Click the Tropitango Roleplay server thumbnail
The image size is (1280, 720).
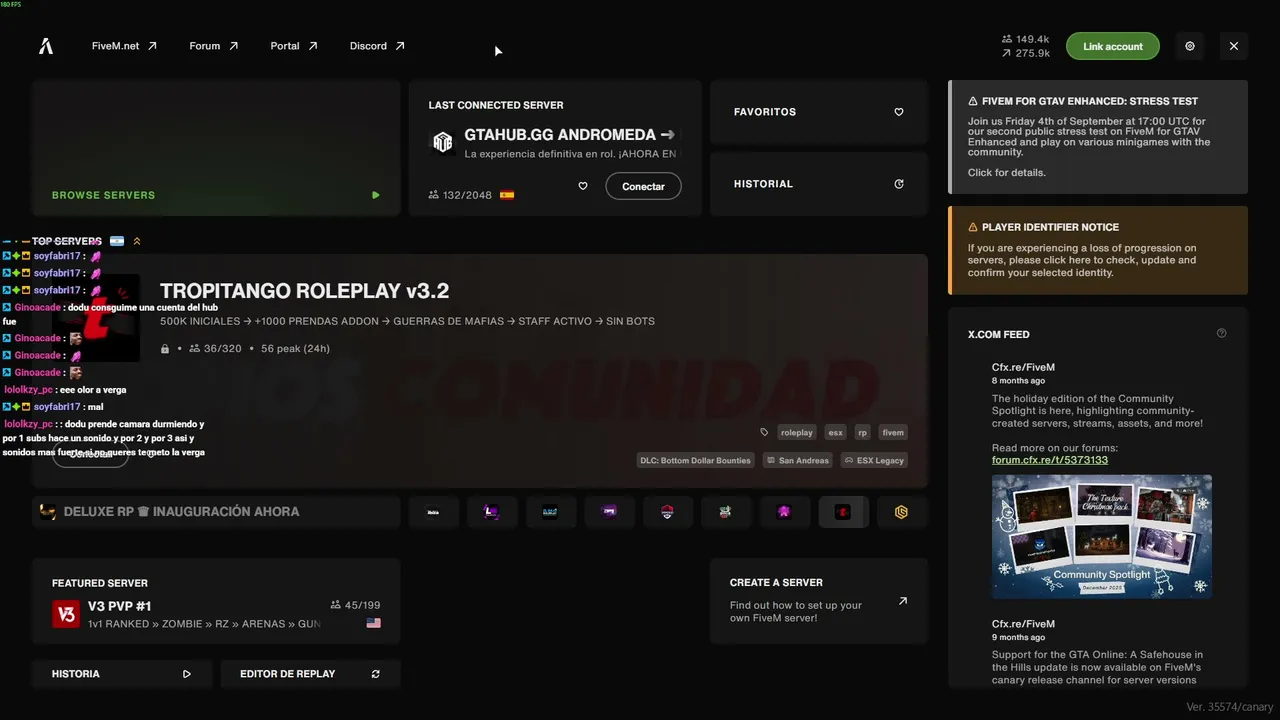96,318
